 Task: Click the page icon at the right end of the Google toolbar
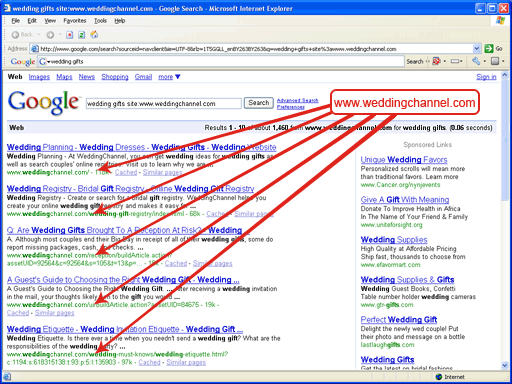(x=495, y=61)
